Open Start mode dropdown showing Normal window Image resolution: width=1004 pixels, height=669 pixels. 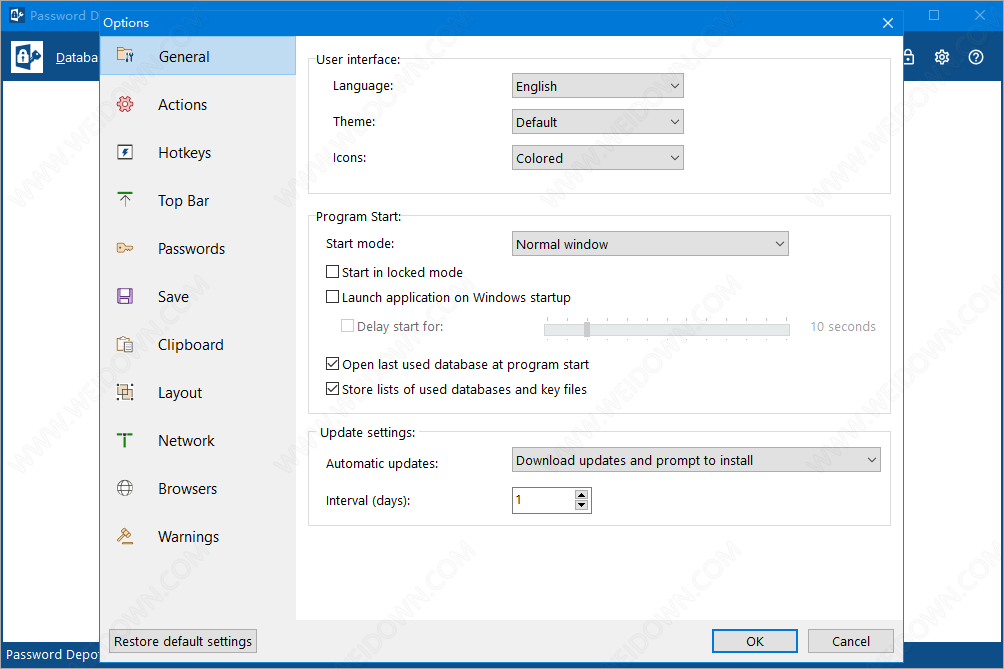point(650,244)
